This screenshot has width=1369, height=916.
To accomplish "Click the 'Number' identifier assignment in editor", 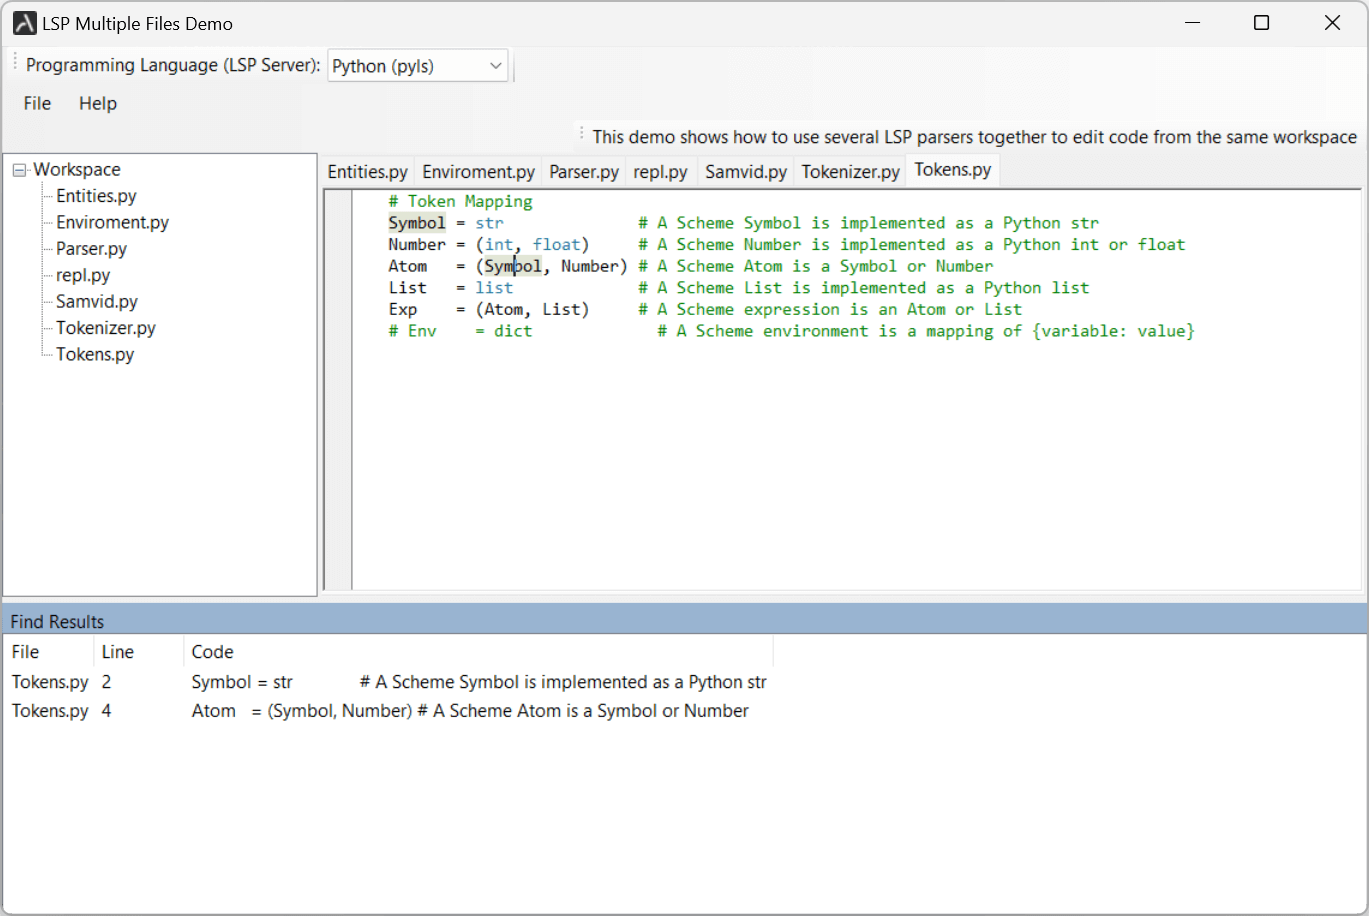I will pos(417,245).
